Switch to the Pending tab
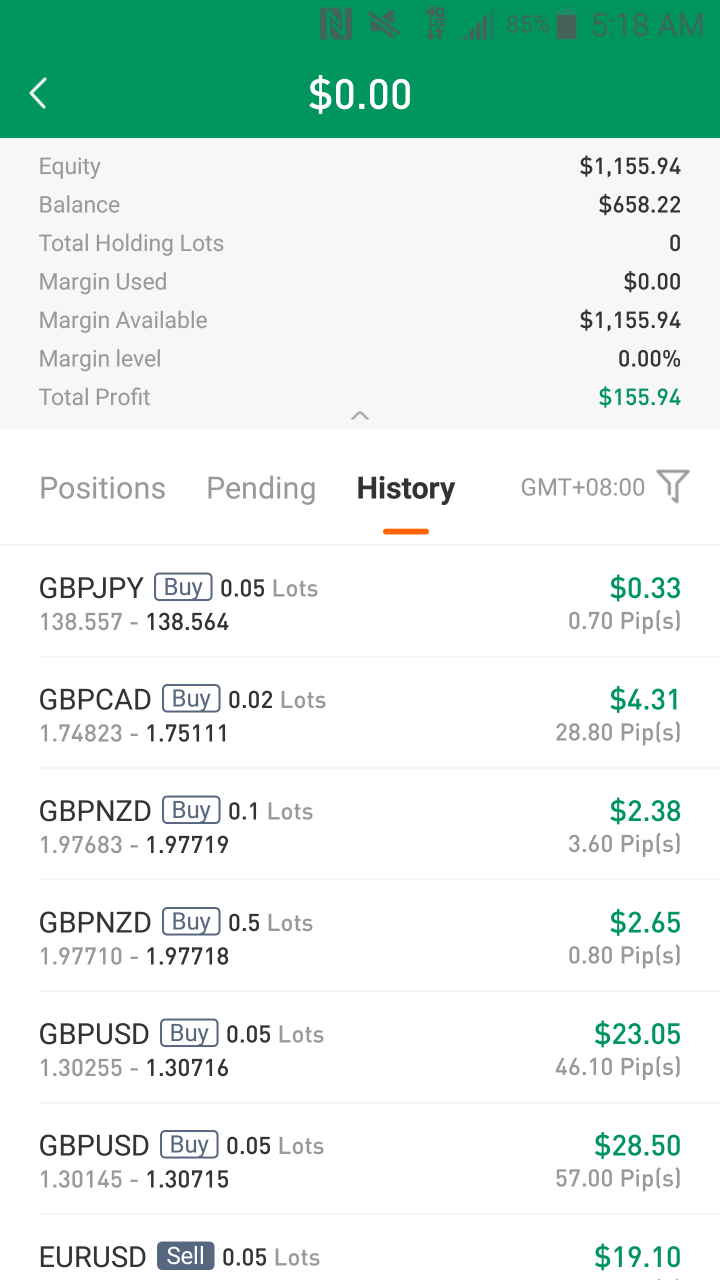The width and height of the screenshot is (720, 1280). point(261,488)
